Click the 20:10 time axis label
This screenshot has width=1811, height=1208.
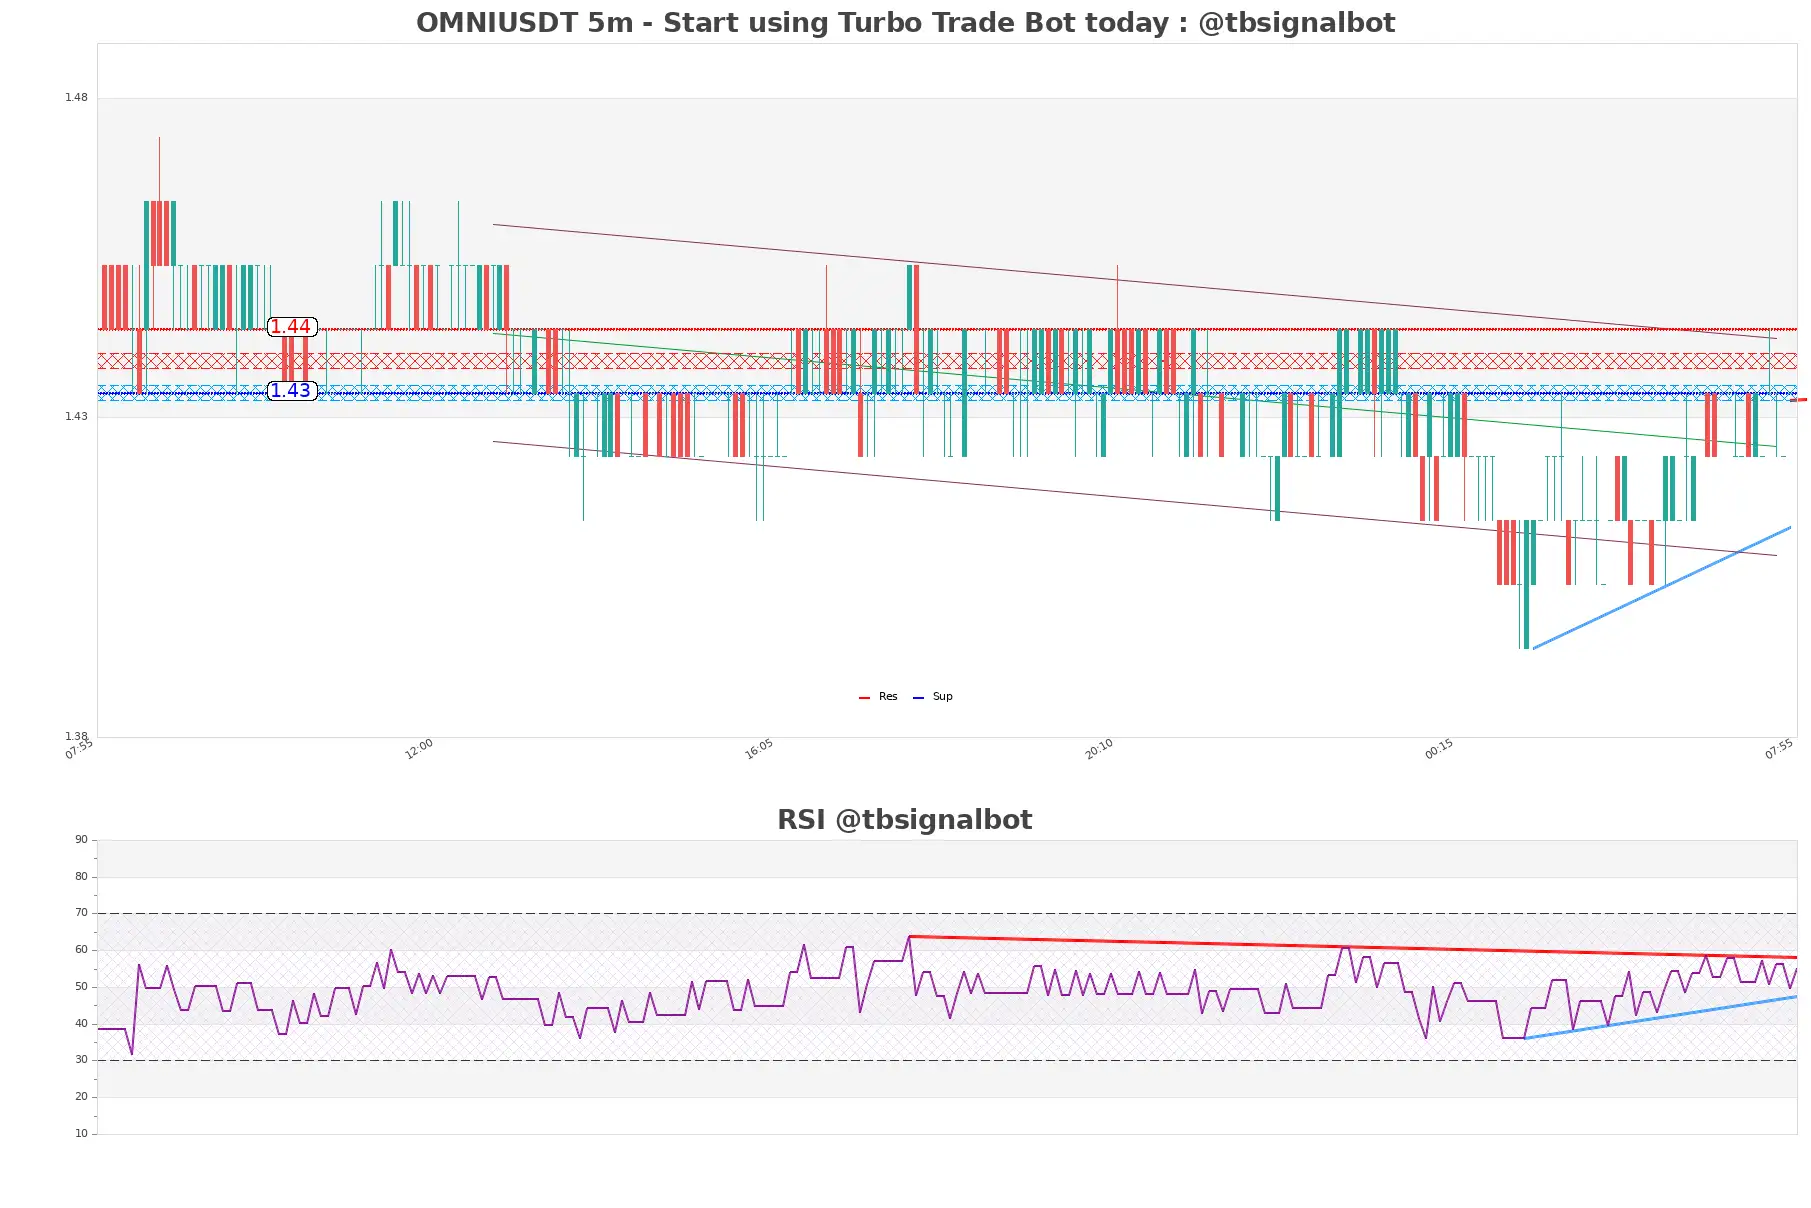click(x=1099, y=749)
